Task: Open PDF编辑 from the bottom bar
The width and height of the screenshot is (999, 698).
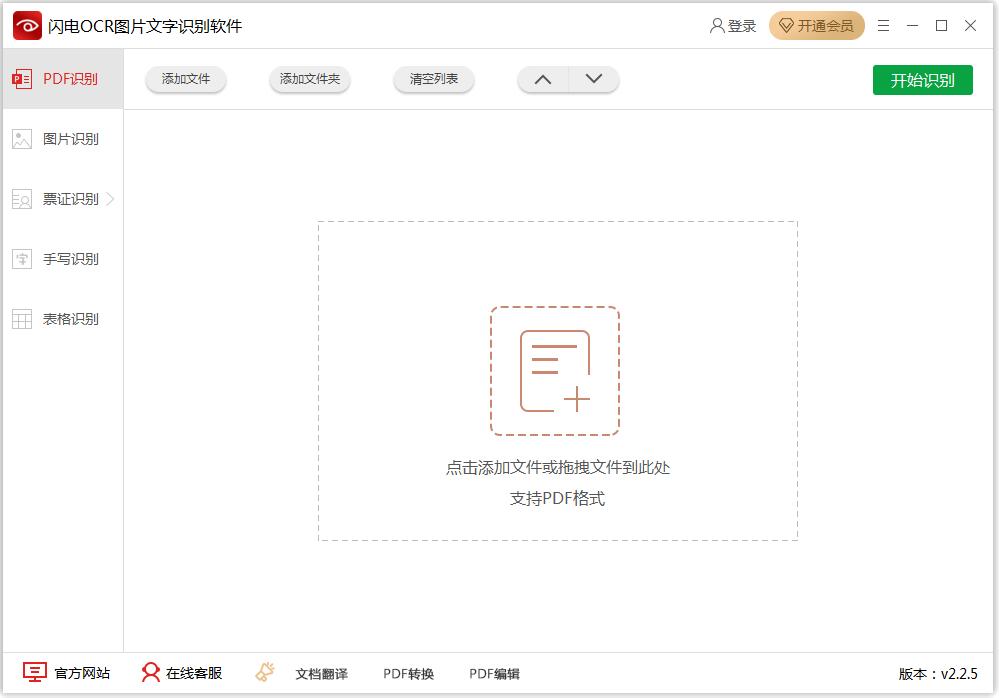Action: [x=492, y=673]
